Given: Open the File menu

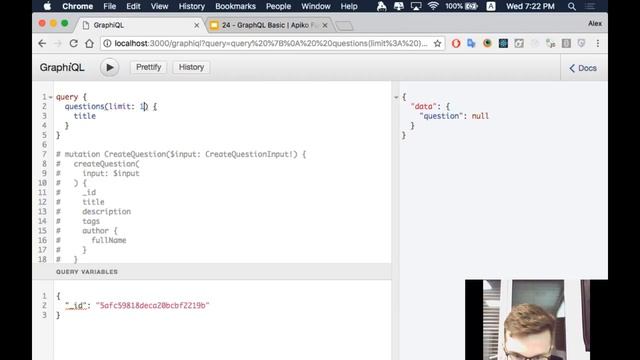Looking at the screenshot, I should 109,6.
